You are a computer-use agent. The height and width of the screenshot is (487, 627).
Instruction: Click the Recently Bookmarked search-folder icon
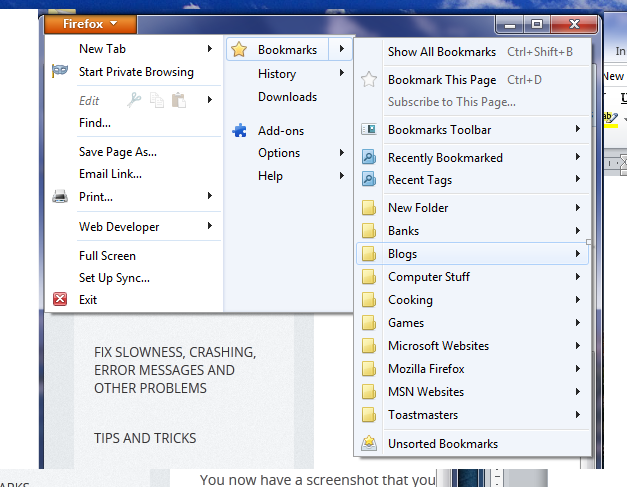tap(369, 157)
